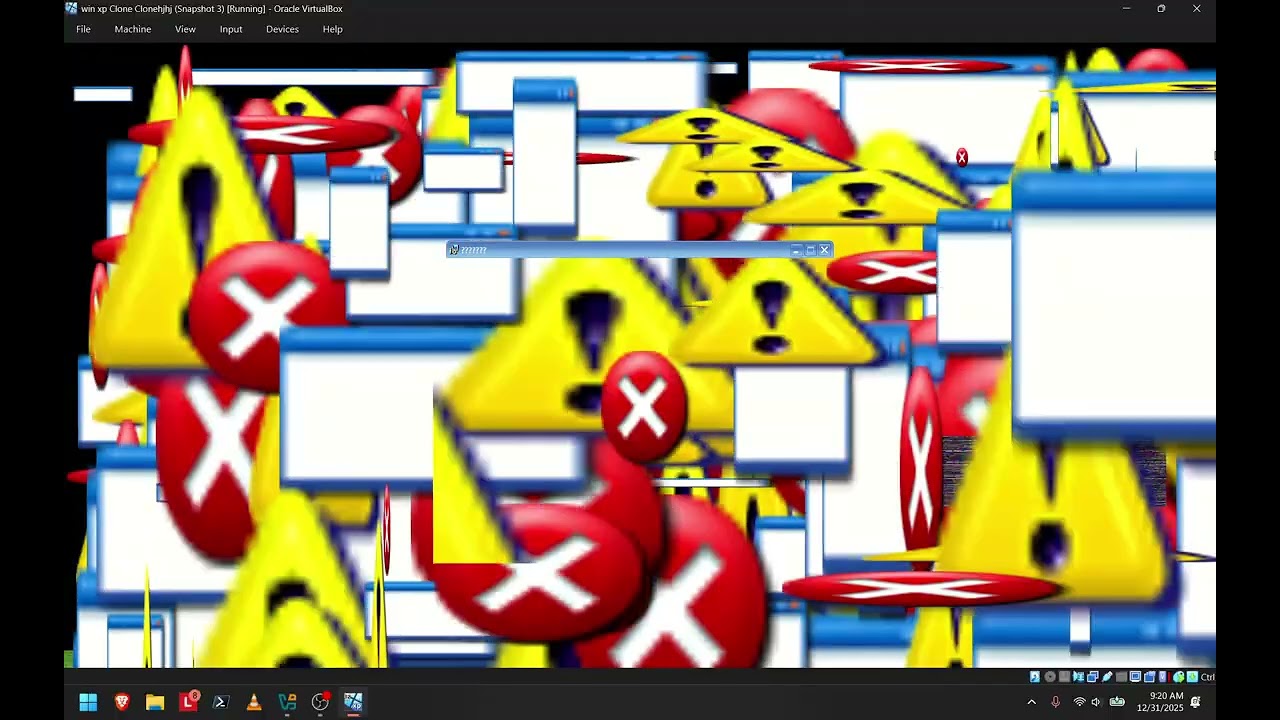
Task: Open the clock showing 9:20 AM
Action: tap(1160, 702)
